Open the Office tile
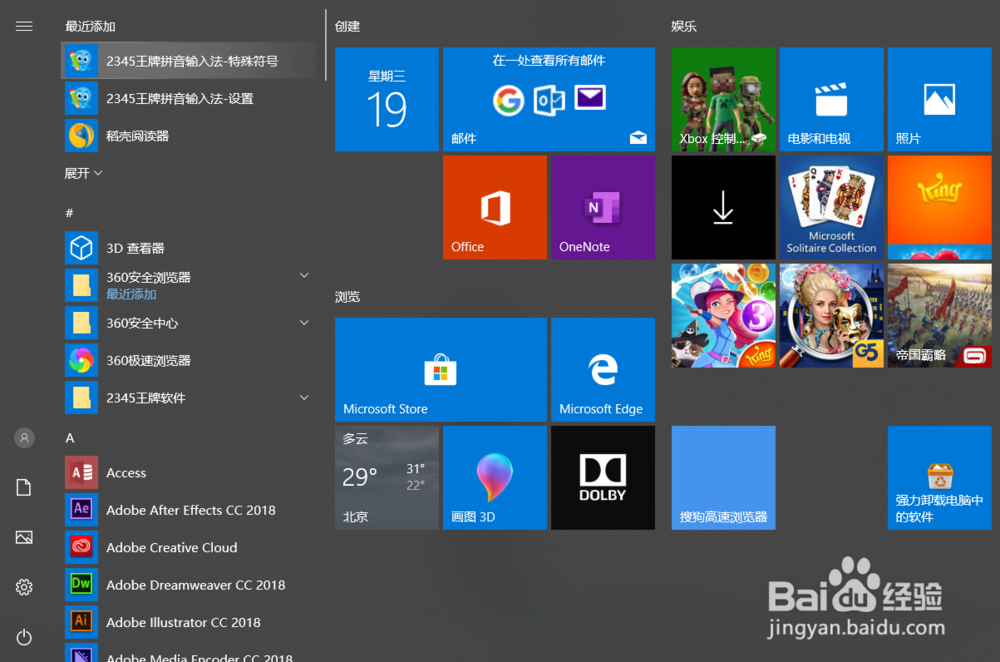 pos(494,207)
